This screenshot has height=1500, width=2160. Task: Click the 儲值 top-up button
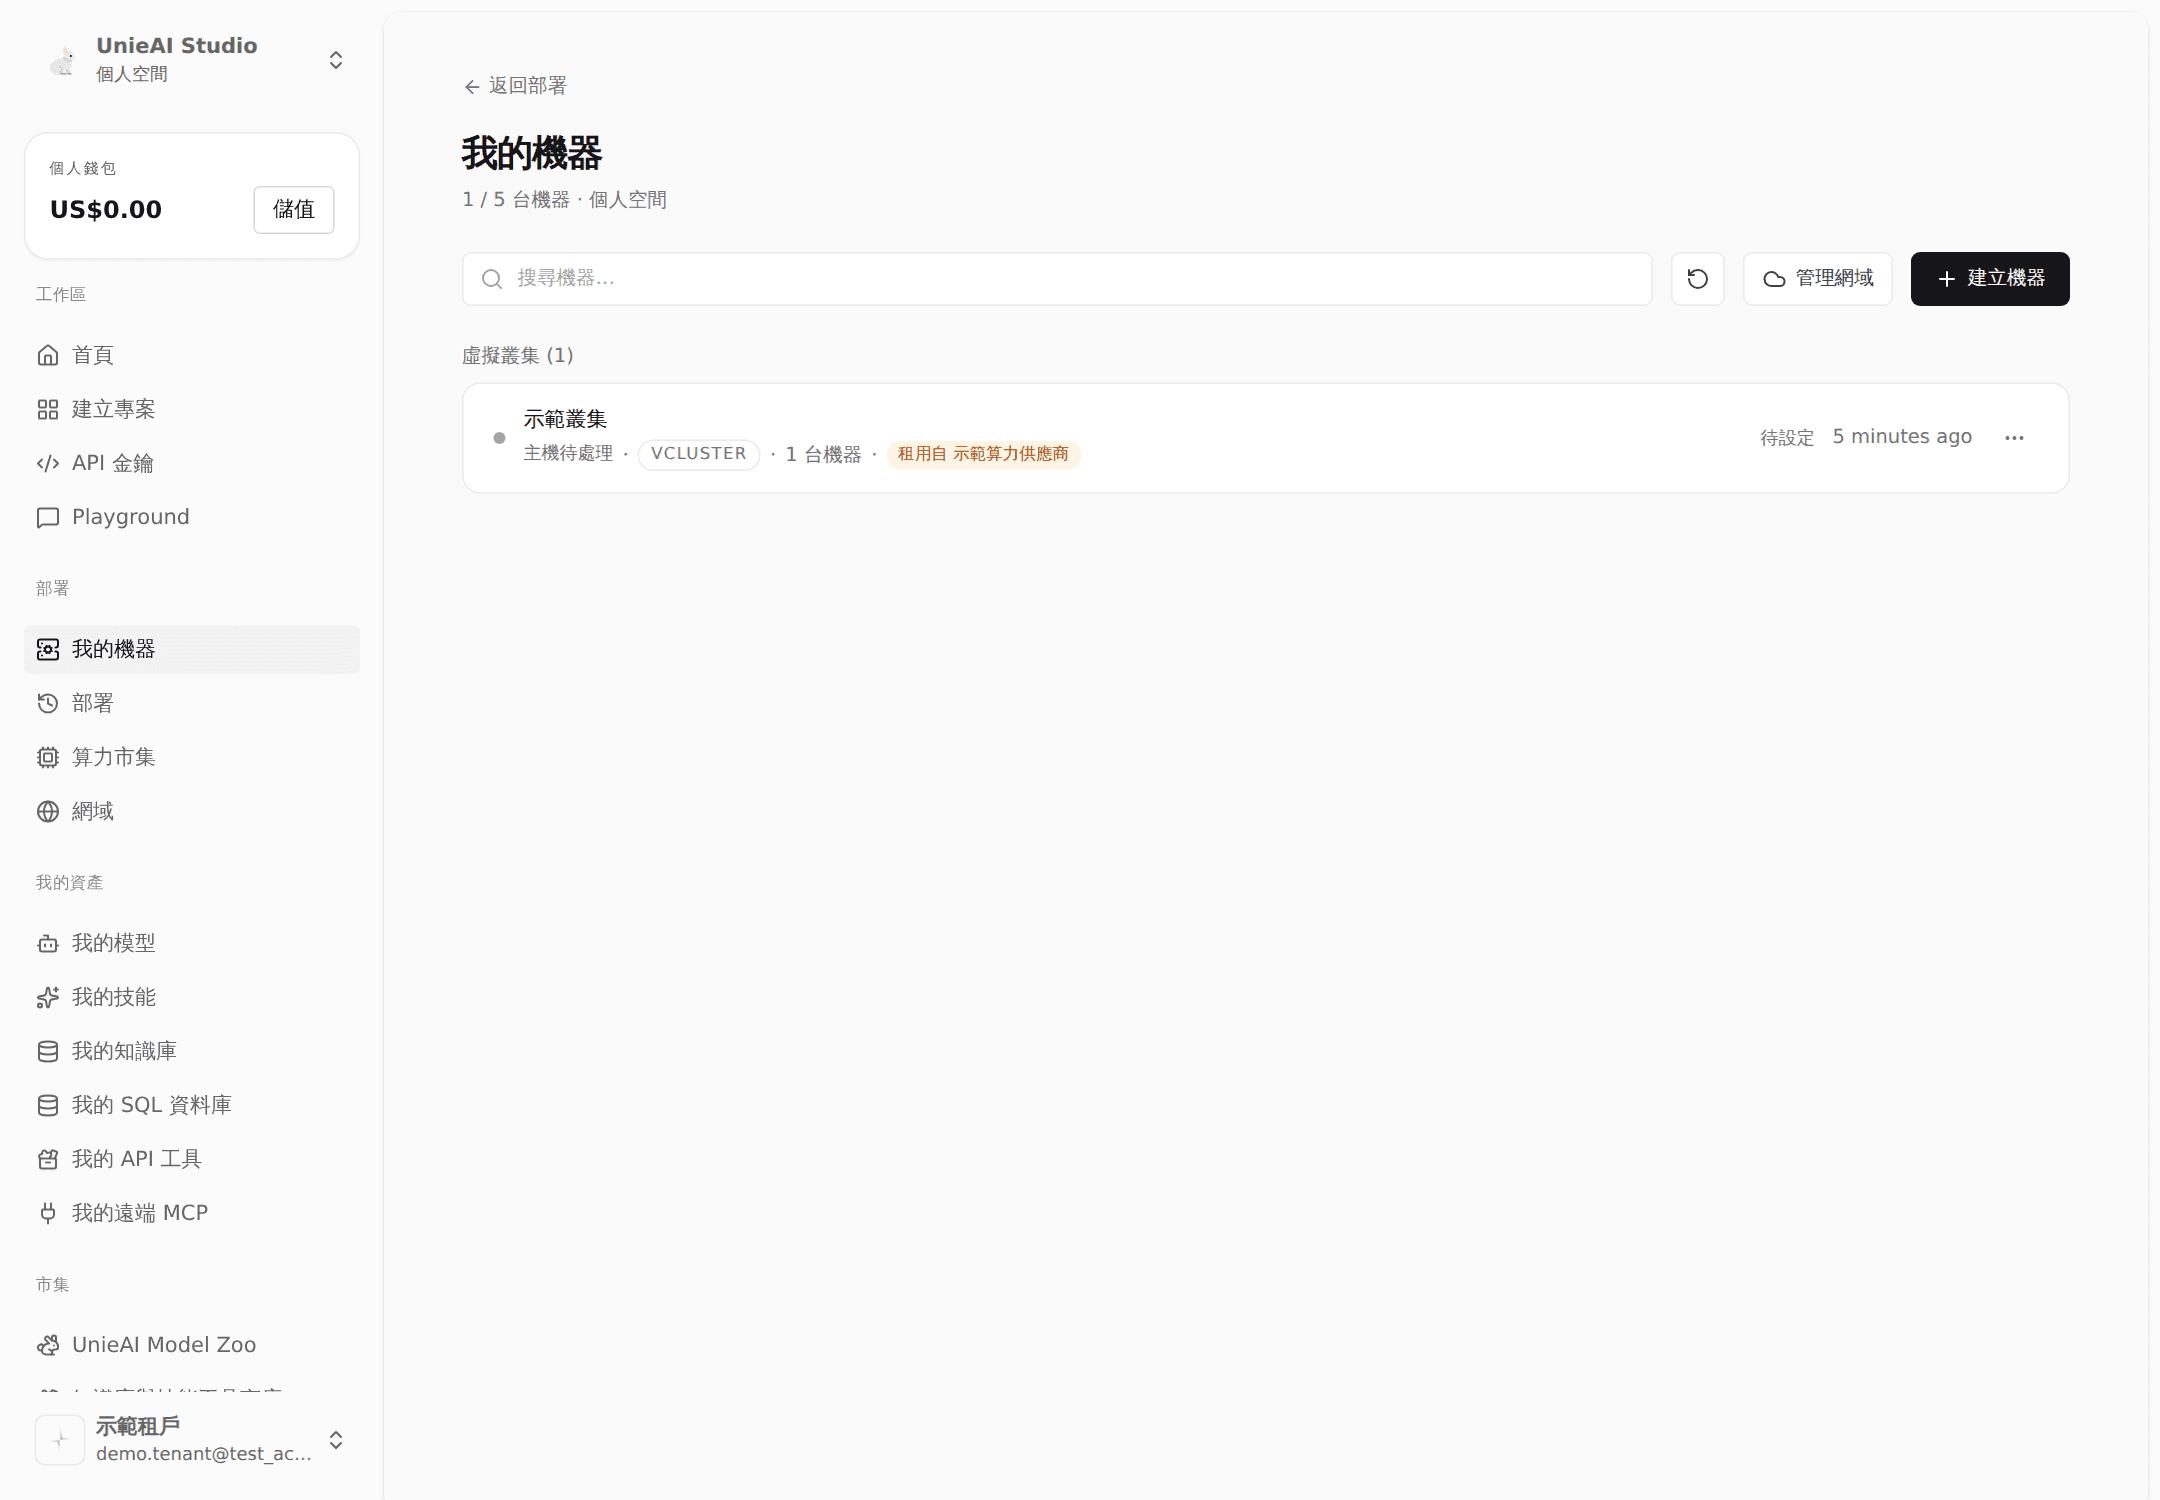pyautogui.click(x=294, y=210)
